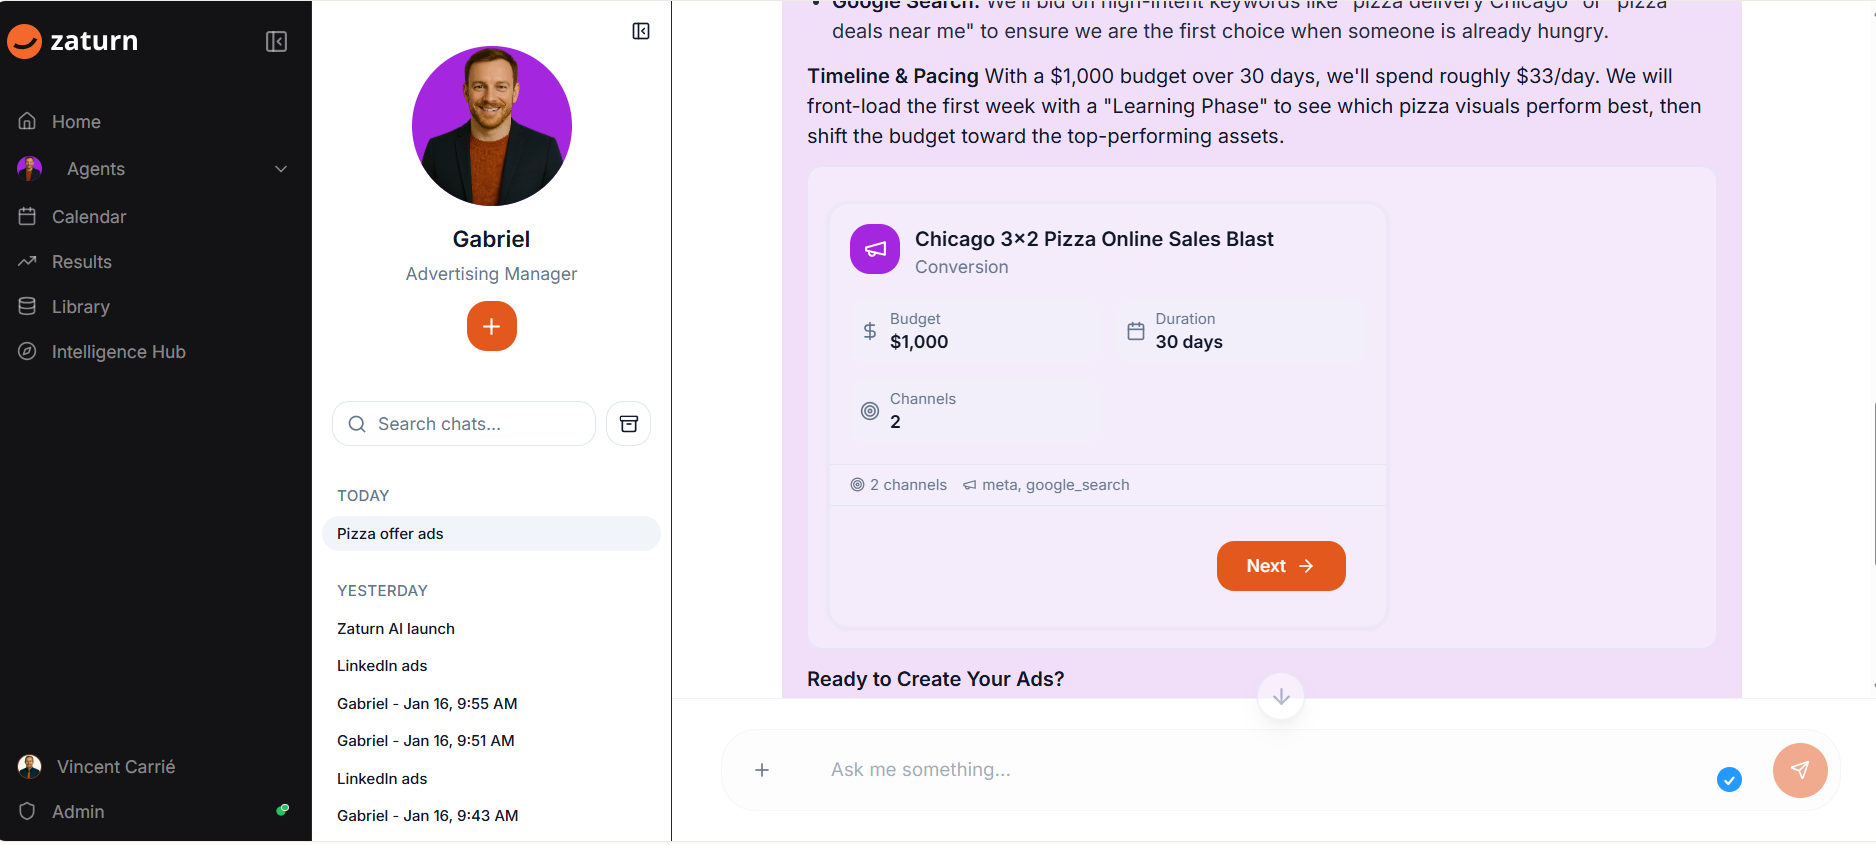Add attachment with plus icon in chat input
1876x845 pixels.
point(762,770)
